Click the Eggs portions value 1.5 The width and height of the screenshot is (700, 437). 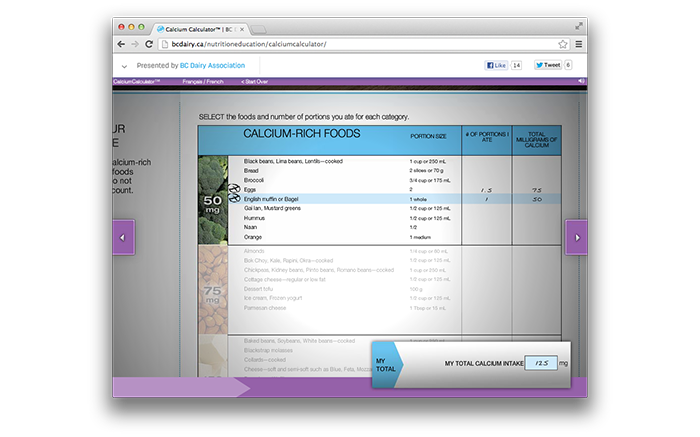[487, 190]
